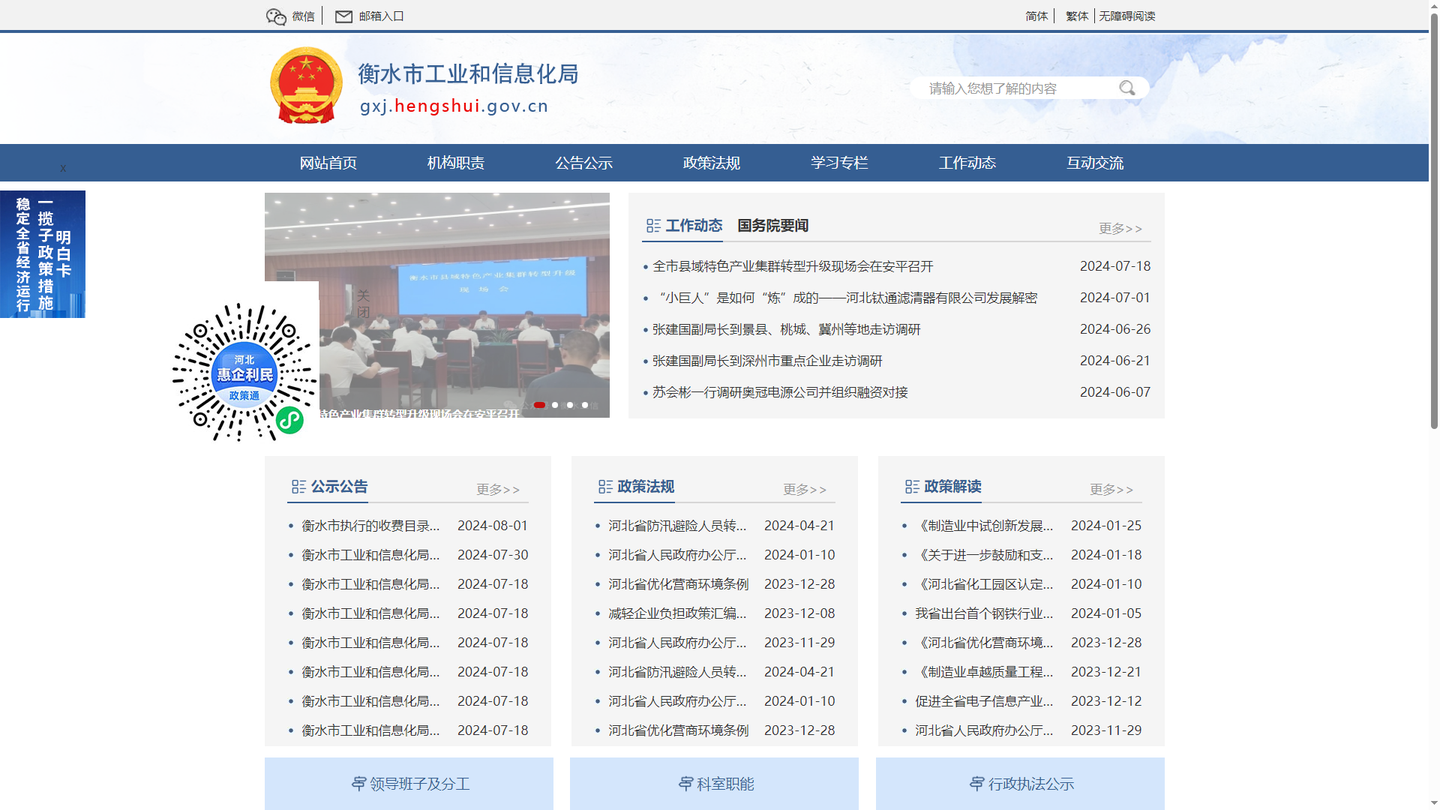Open the 行政执法公示 button

tap(1020, 784)
